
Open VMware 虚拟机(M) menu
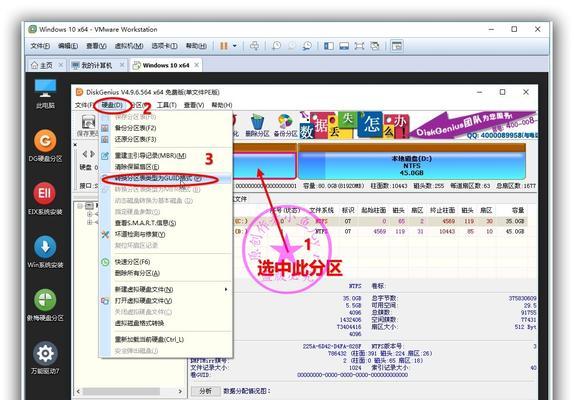(x=129, y=46)
